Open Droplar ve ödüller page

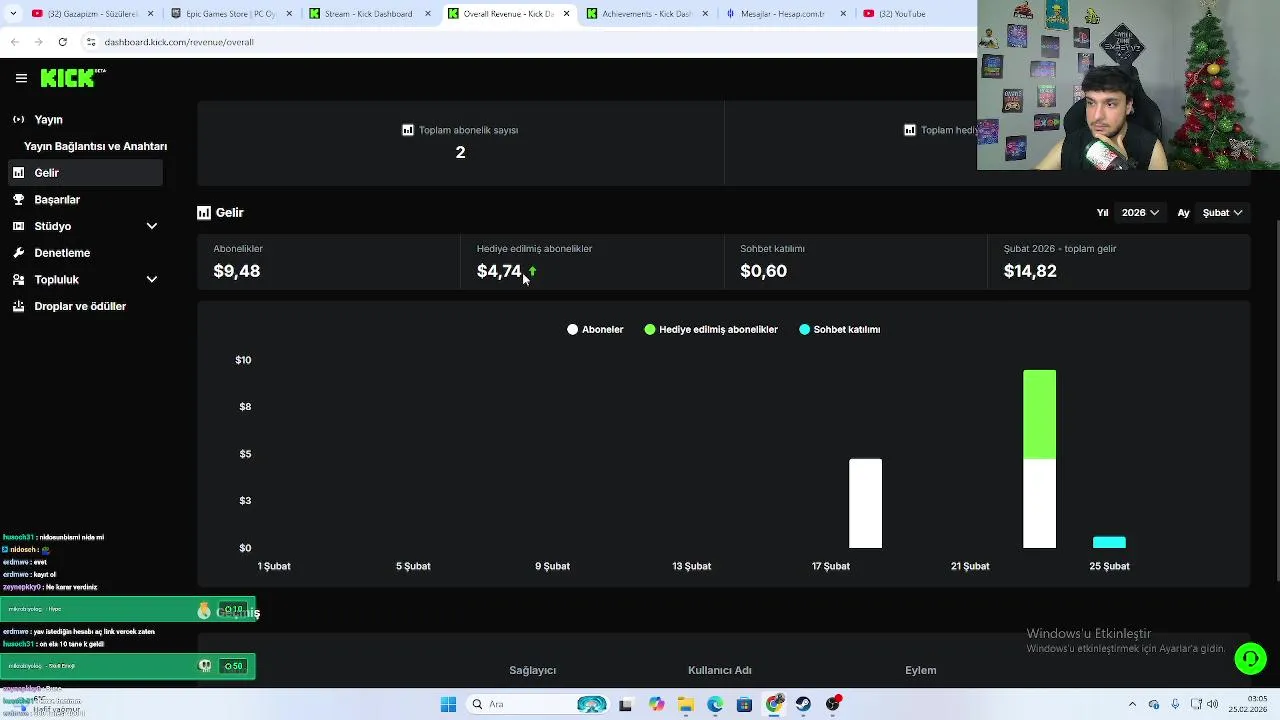[x=81, y=306]
